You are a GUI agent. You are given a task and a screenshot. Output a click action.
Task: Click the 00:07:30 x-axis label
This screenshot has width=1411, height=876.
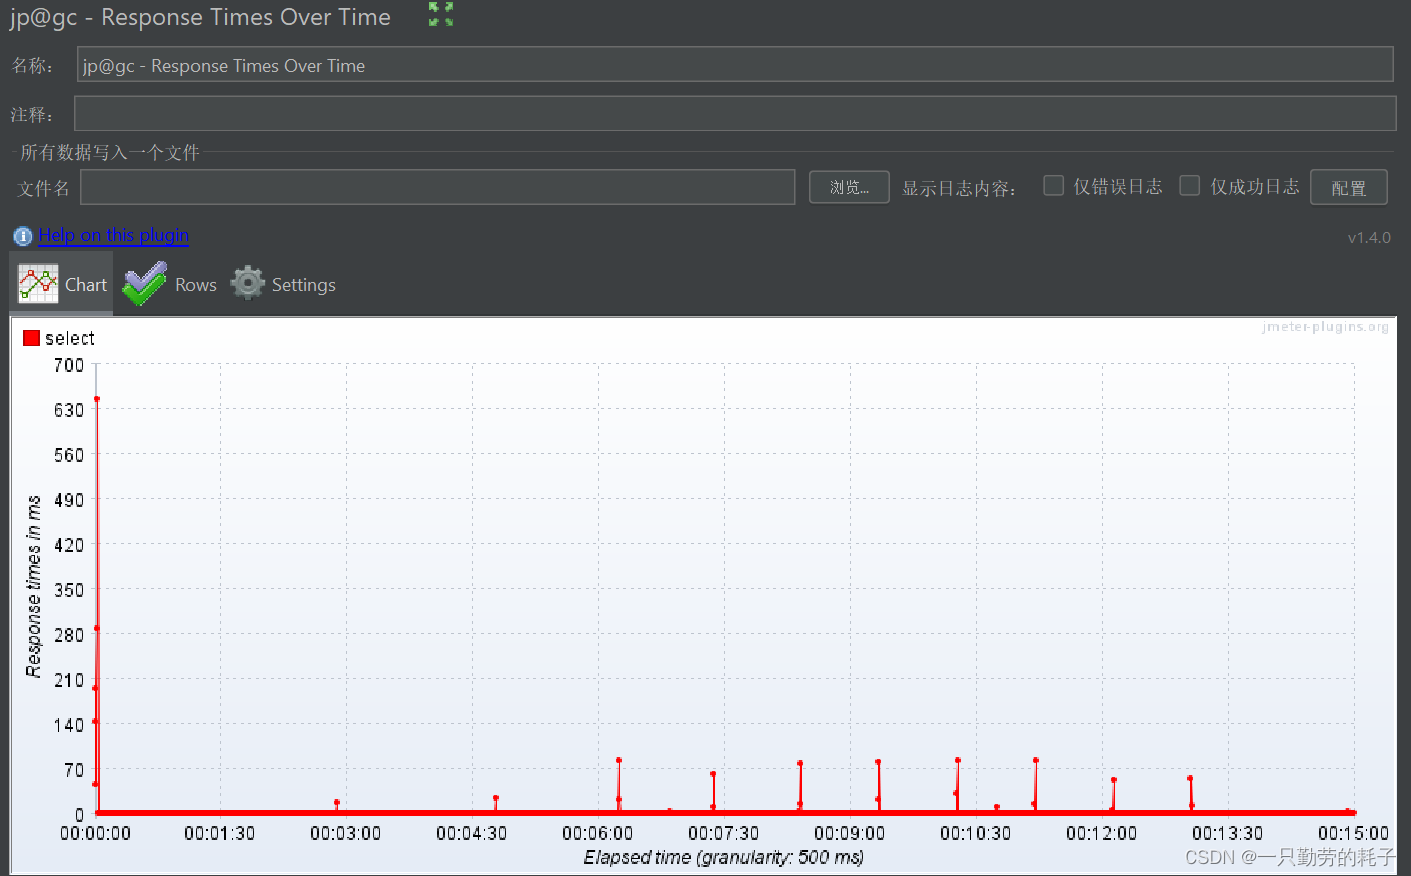723,833
